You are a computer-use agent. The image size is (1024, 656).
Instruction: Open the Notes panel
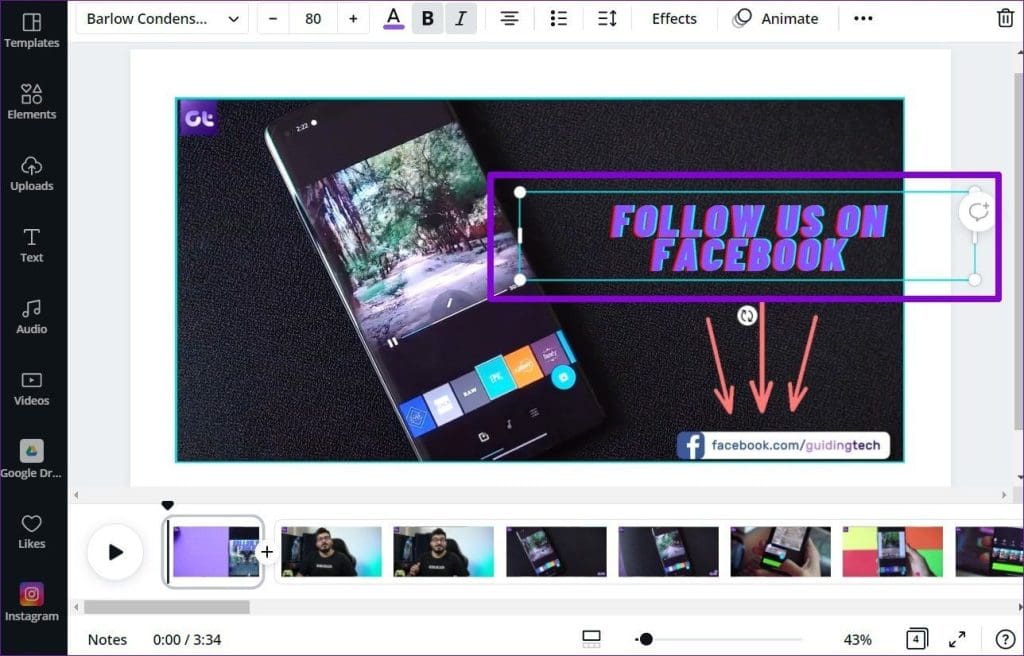pos(107,639)
